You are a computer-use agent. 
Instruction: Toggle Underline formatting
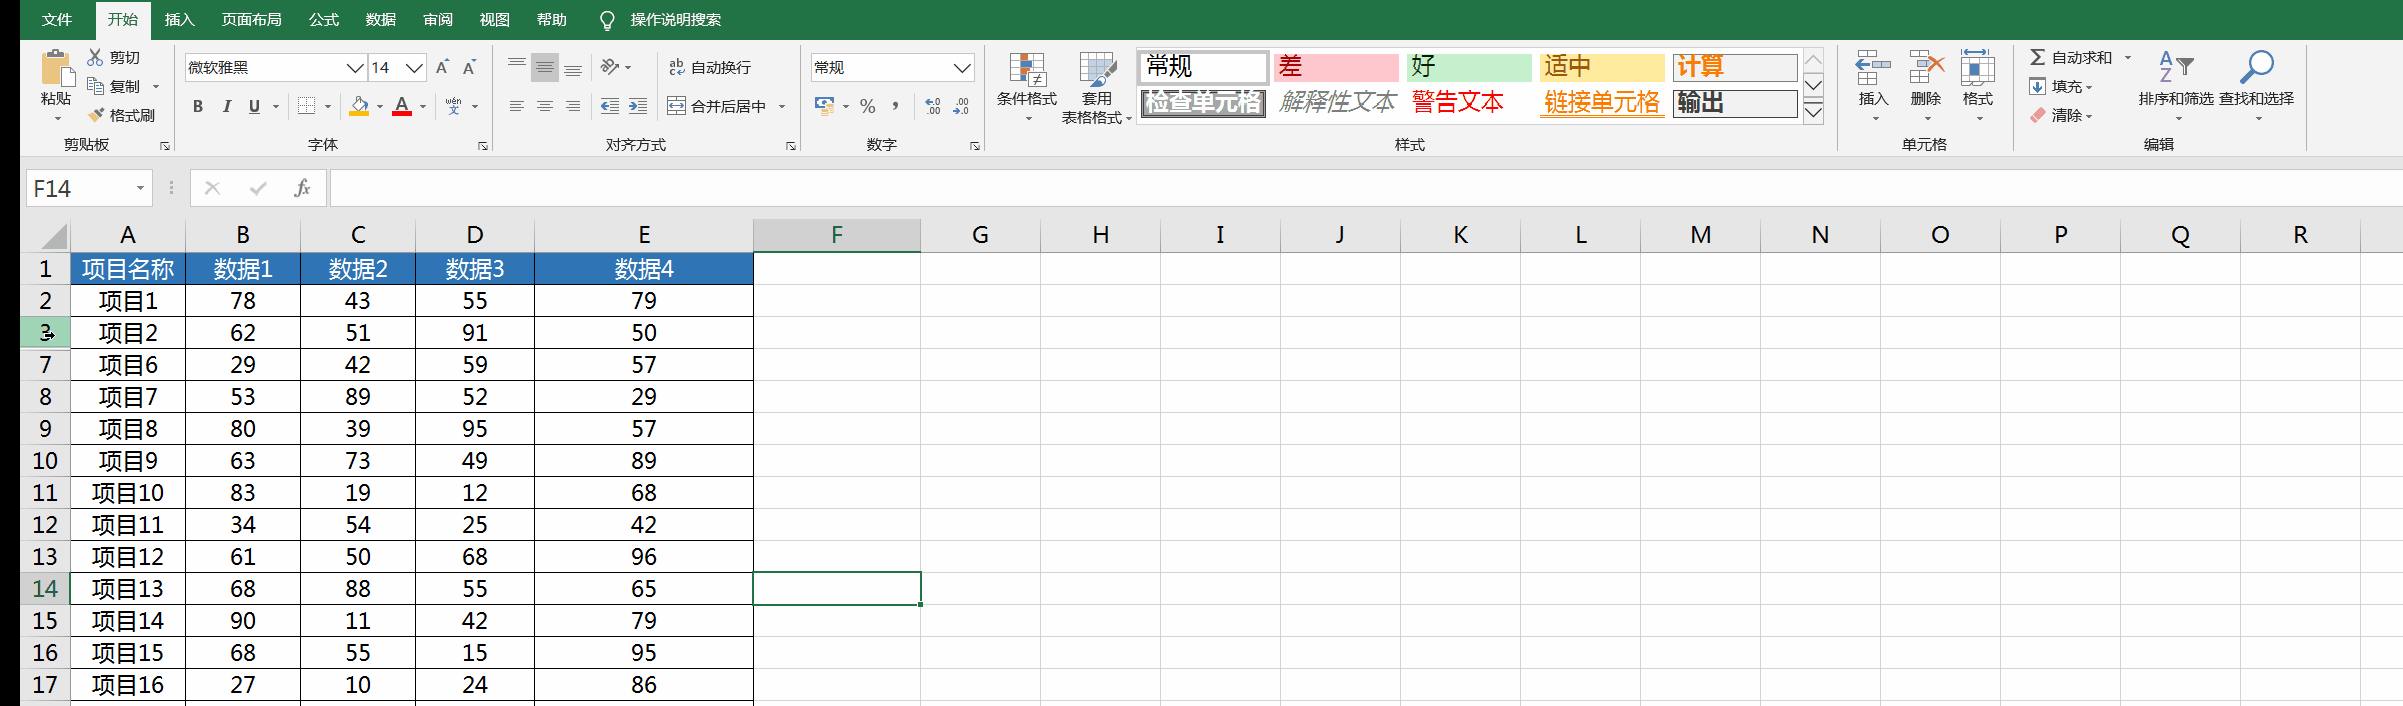coord(254,106)
